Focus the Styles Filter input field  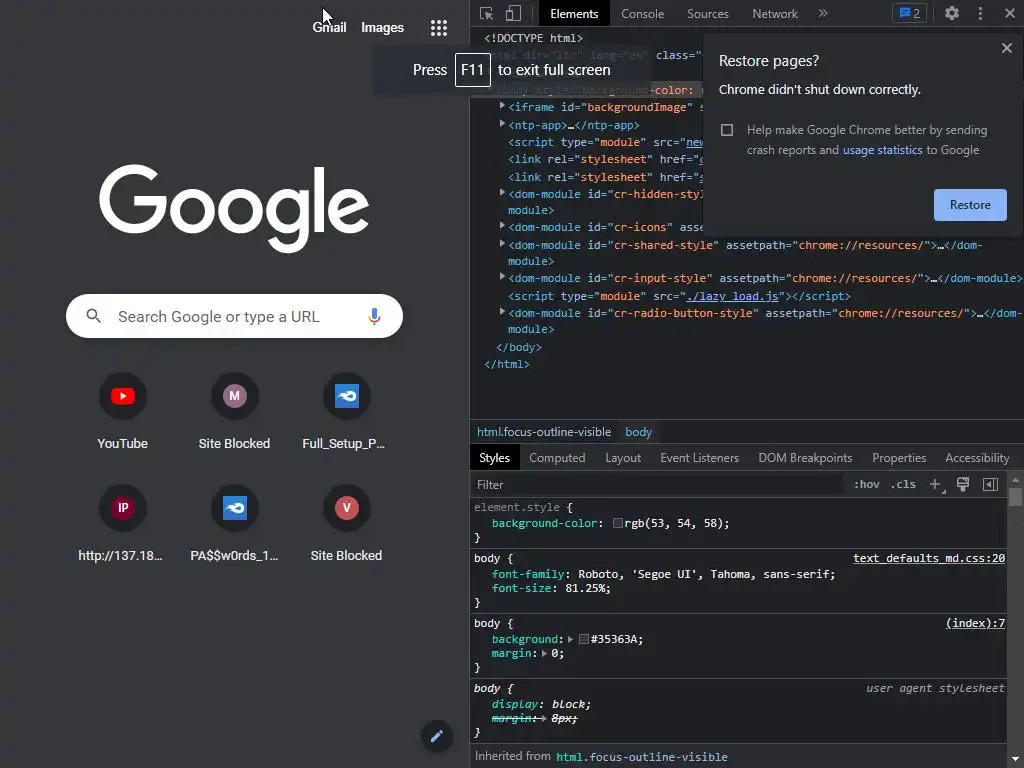(658, 485)
